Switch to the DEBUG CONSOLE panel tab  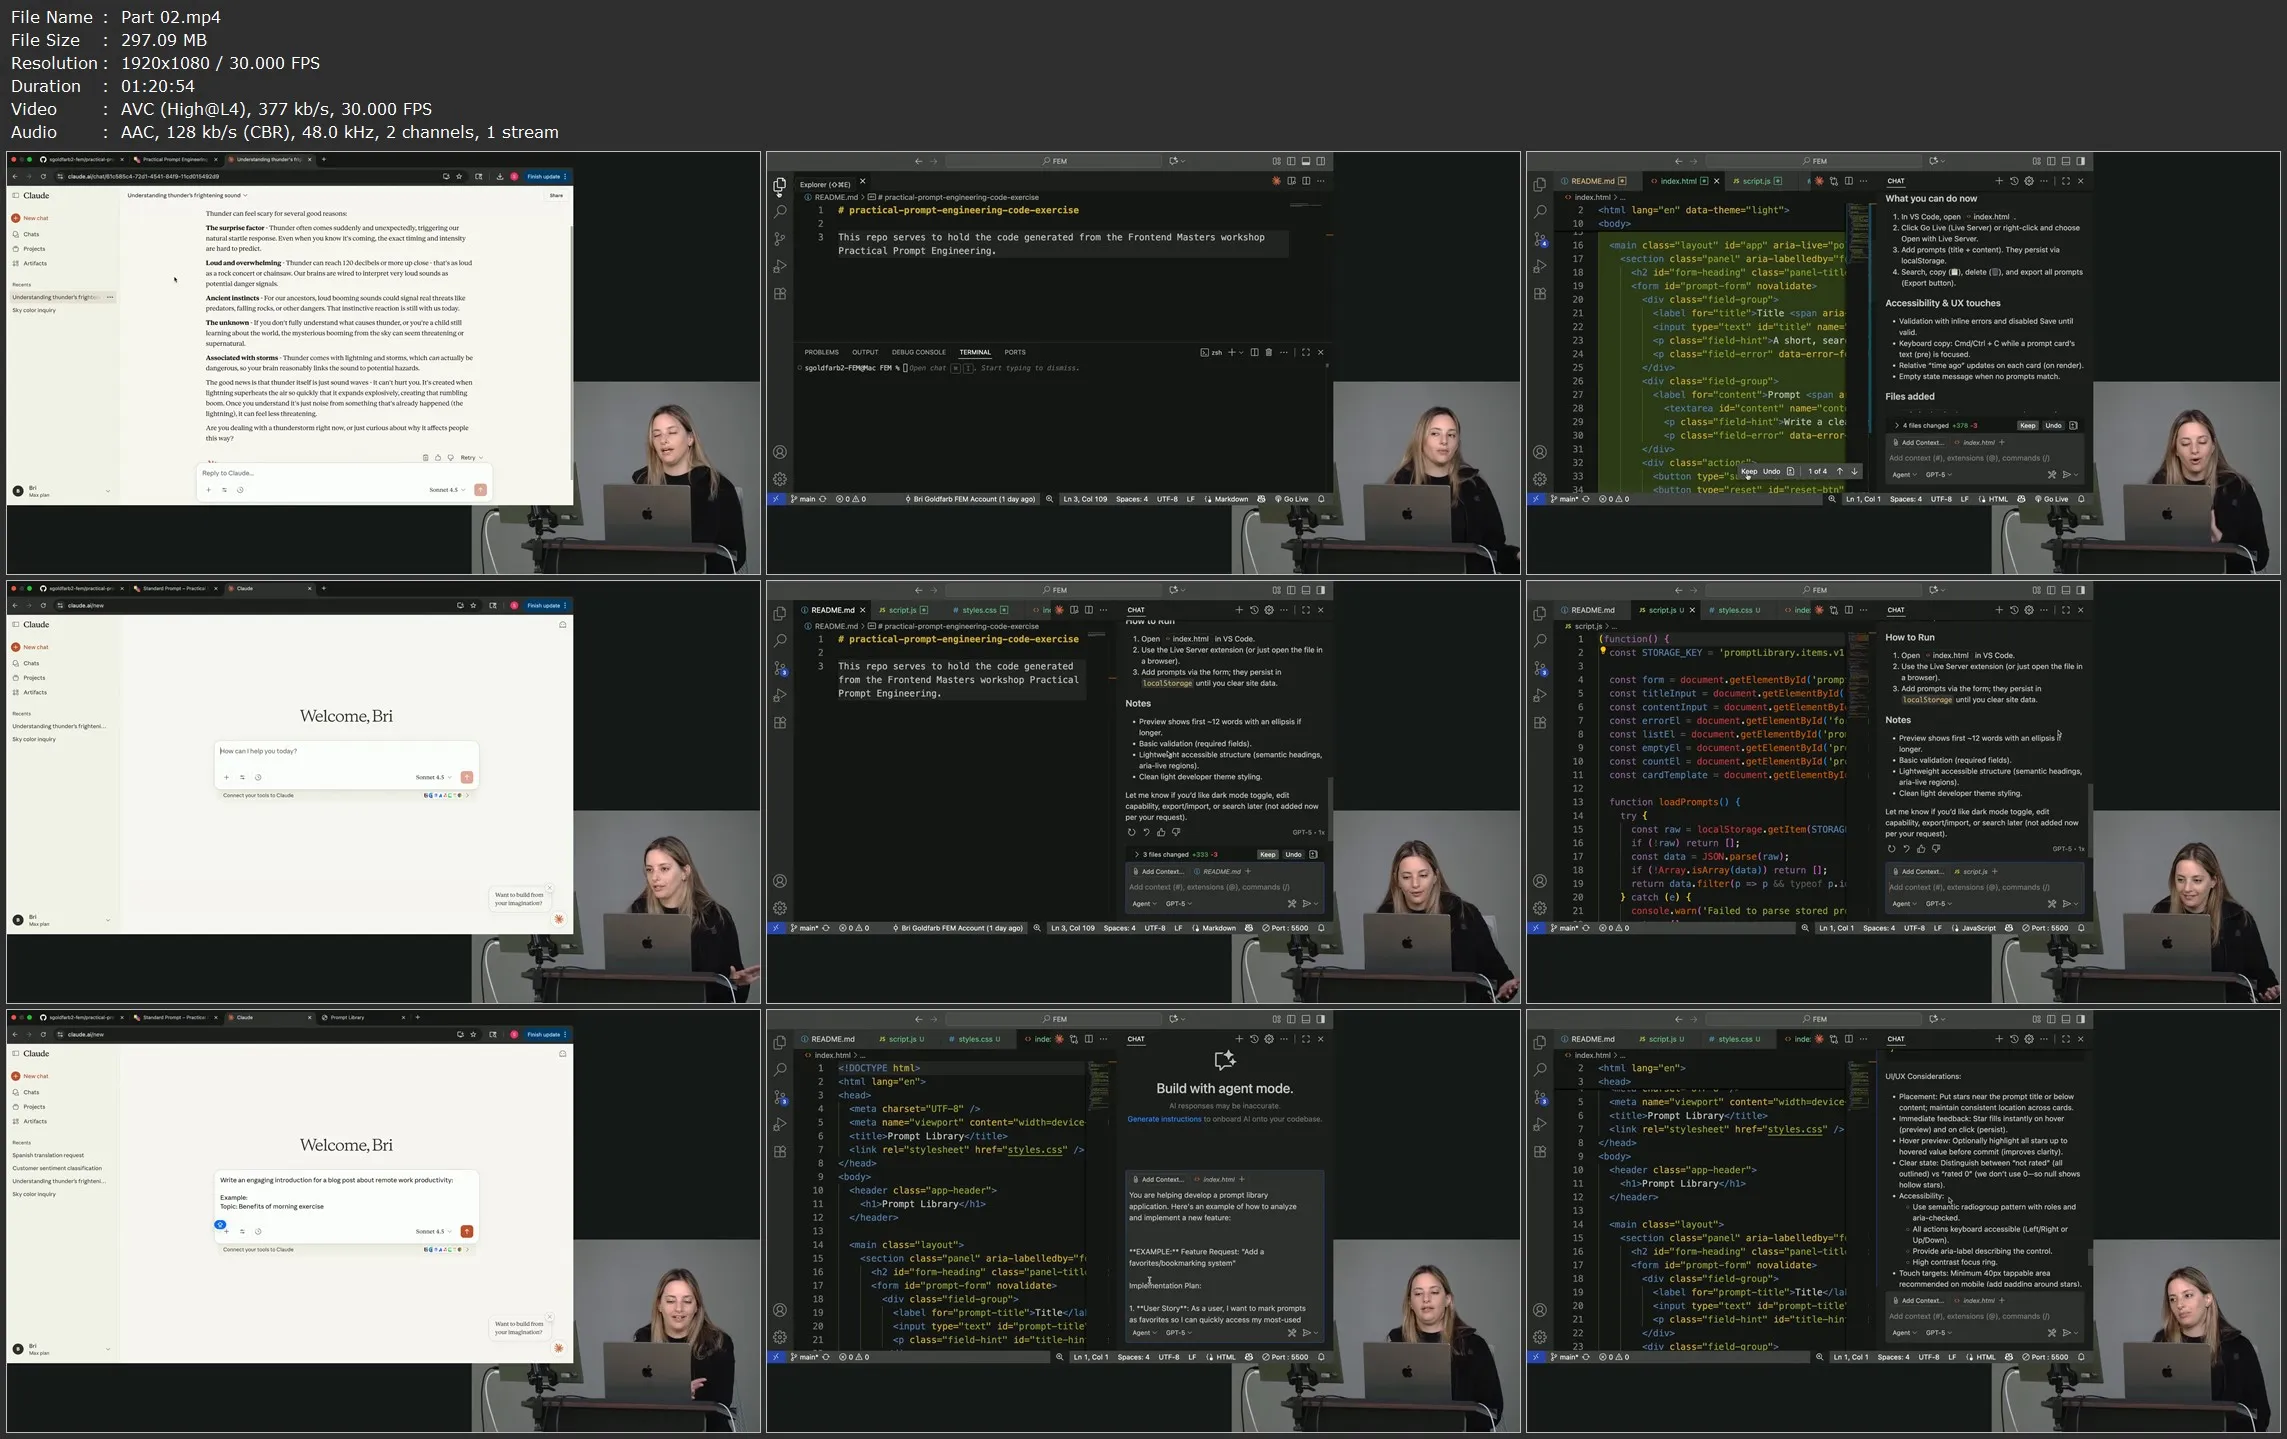(x=918, y=352)
